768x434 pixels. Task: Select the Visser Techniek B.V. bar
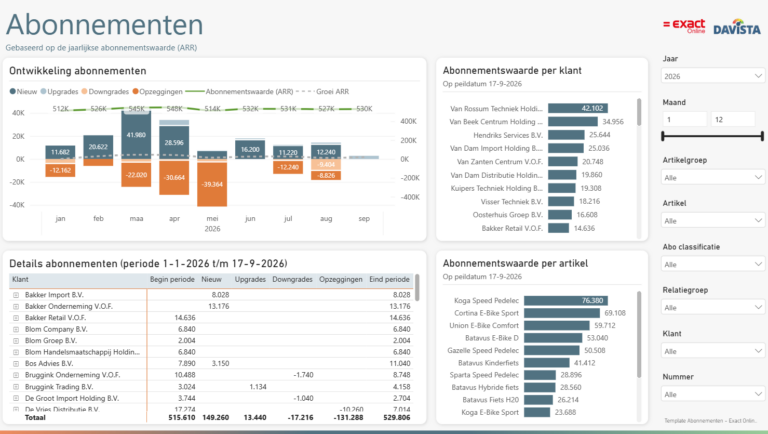tap(561, 201)
